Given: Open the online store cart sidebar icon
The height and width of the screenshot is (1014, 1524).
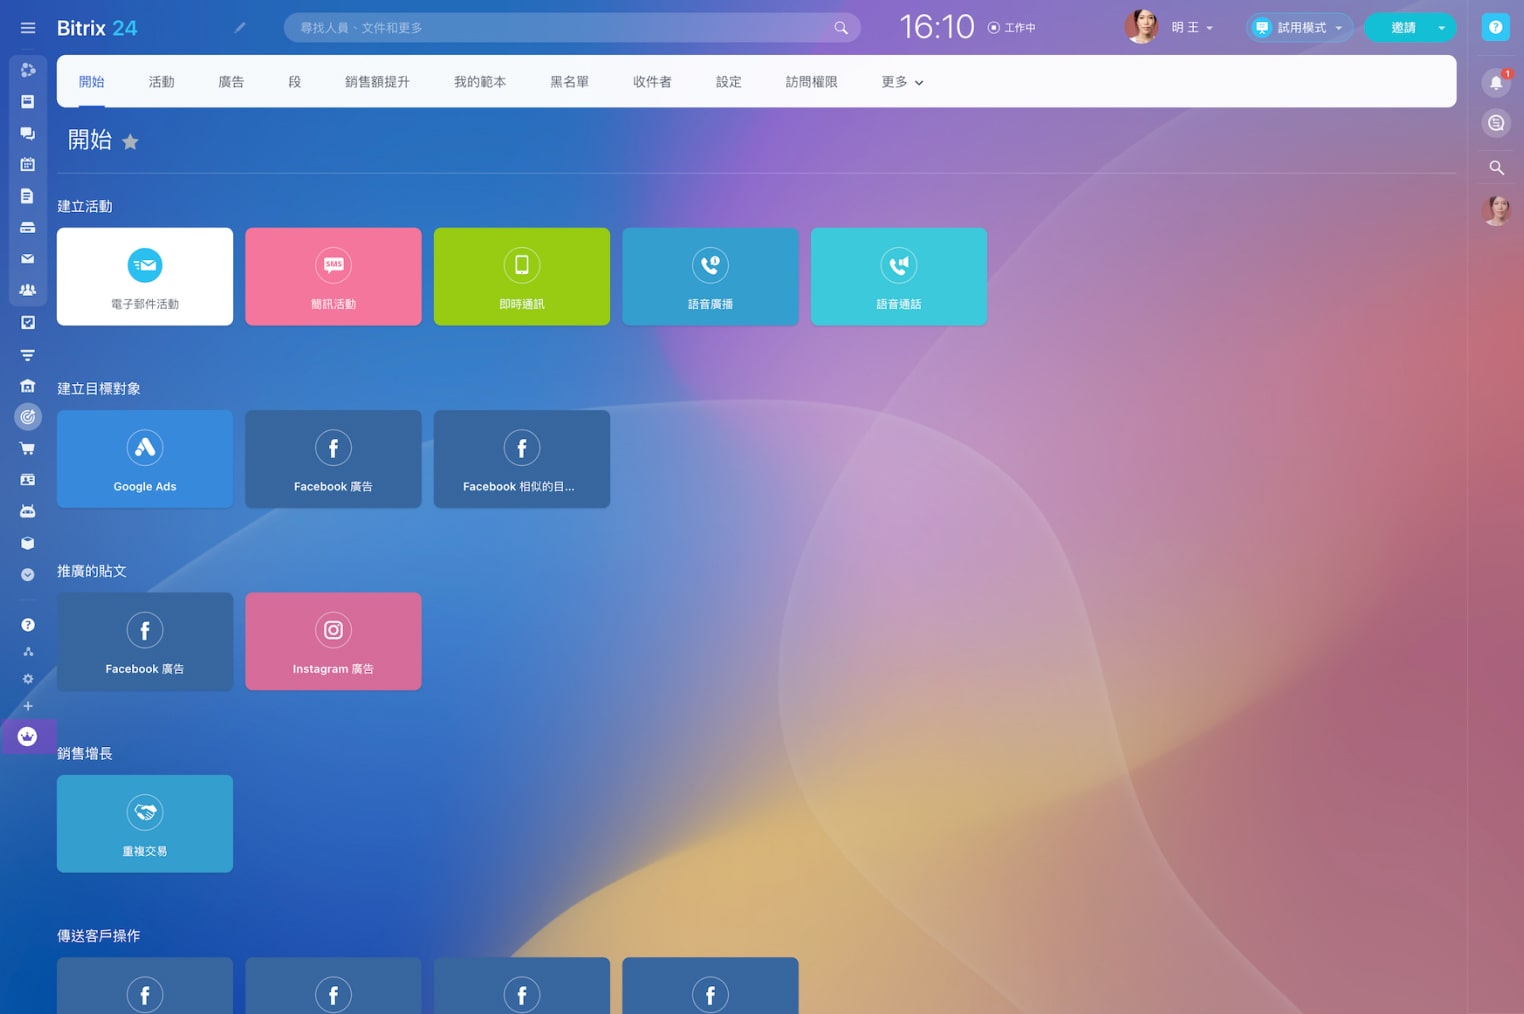Looking at the screenshot, I should point(28,449).
